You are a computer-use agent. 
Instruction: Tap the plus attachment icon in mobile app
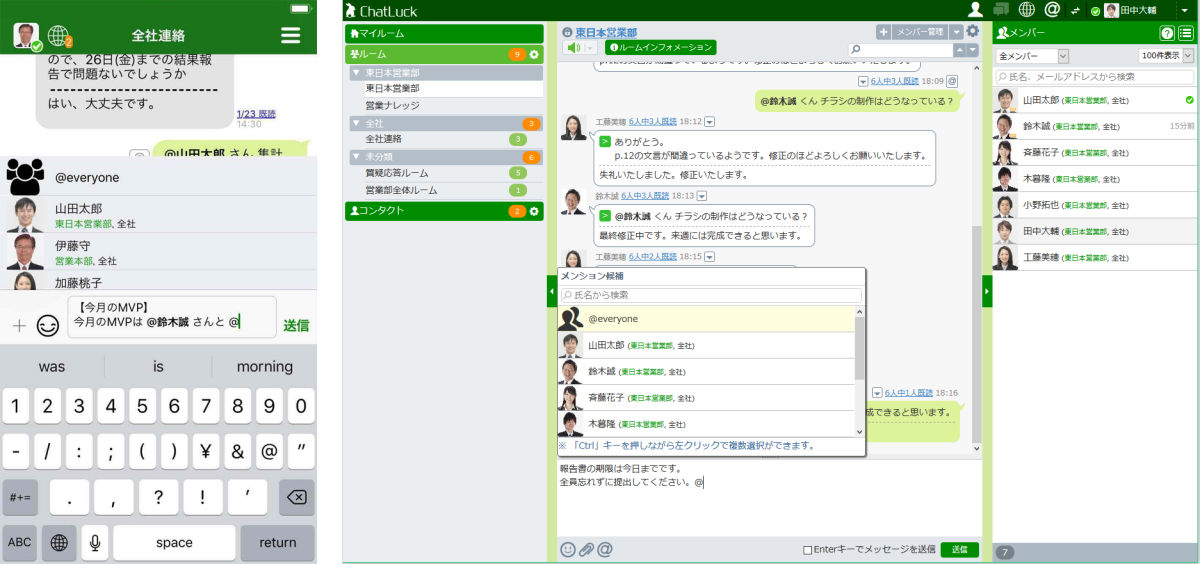(18, 325)
